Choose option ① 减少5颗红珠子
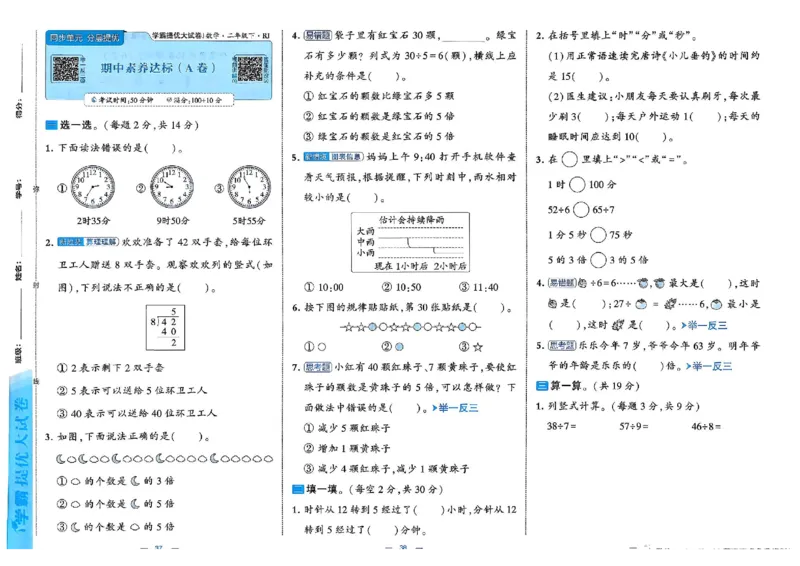 [x=347, y=428]
